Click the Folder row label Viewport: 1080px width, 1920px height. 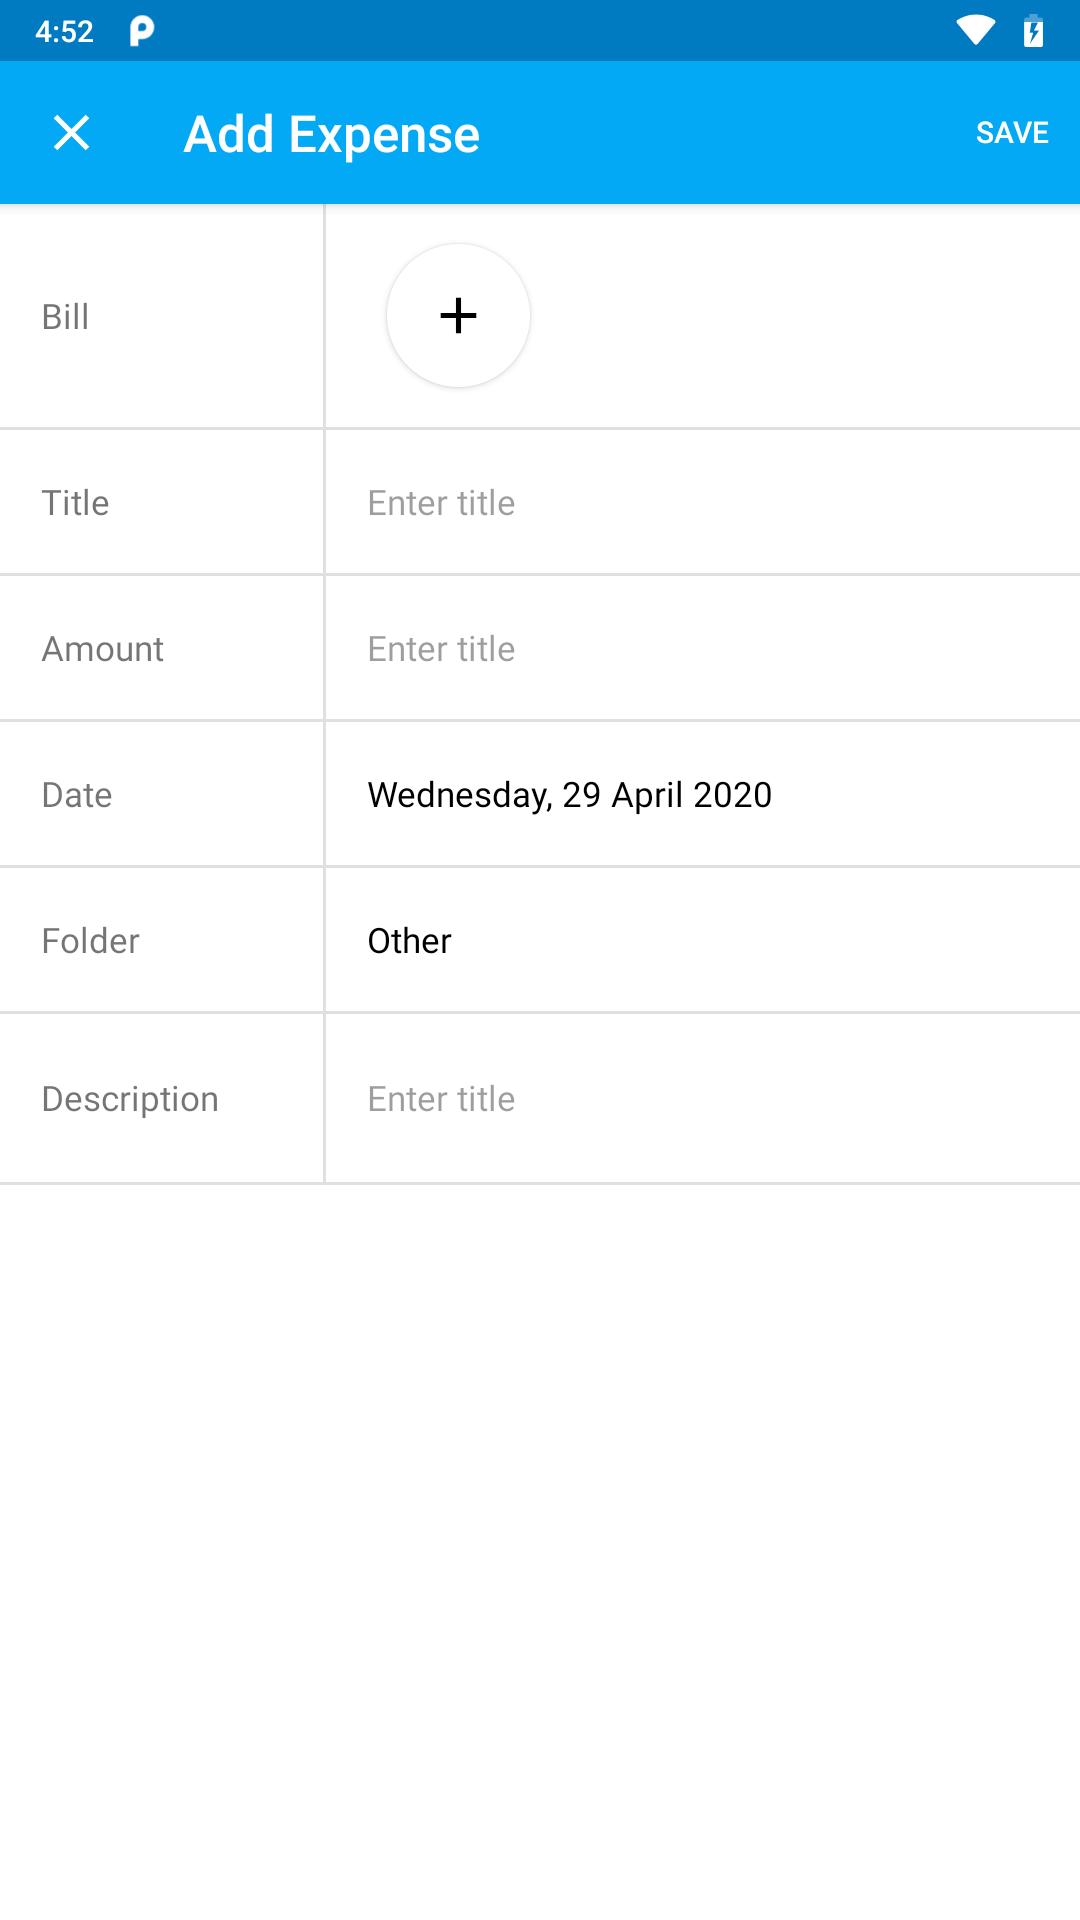(91, 941)
